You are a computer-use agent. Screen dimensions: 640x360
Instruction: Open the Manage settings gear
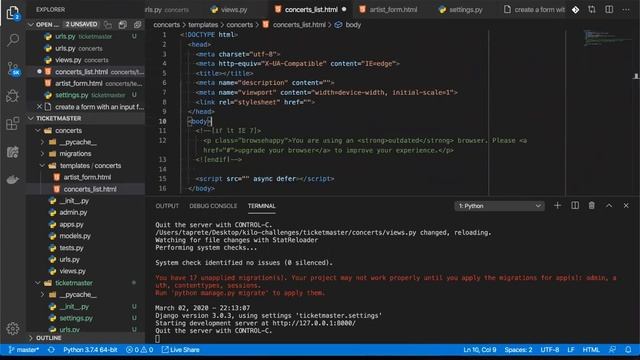(13, 329)
